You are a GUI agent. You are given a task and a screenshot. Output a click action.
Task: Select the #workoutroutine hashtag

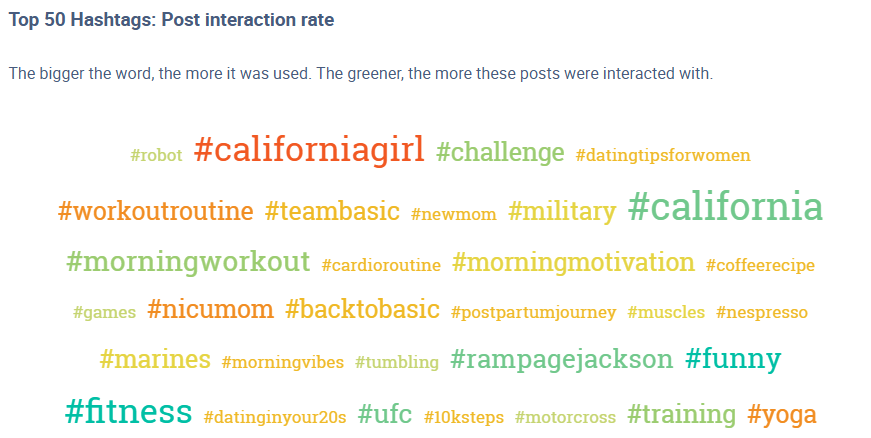point(156,212)
